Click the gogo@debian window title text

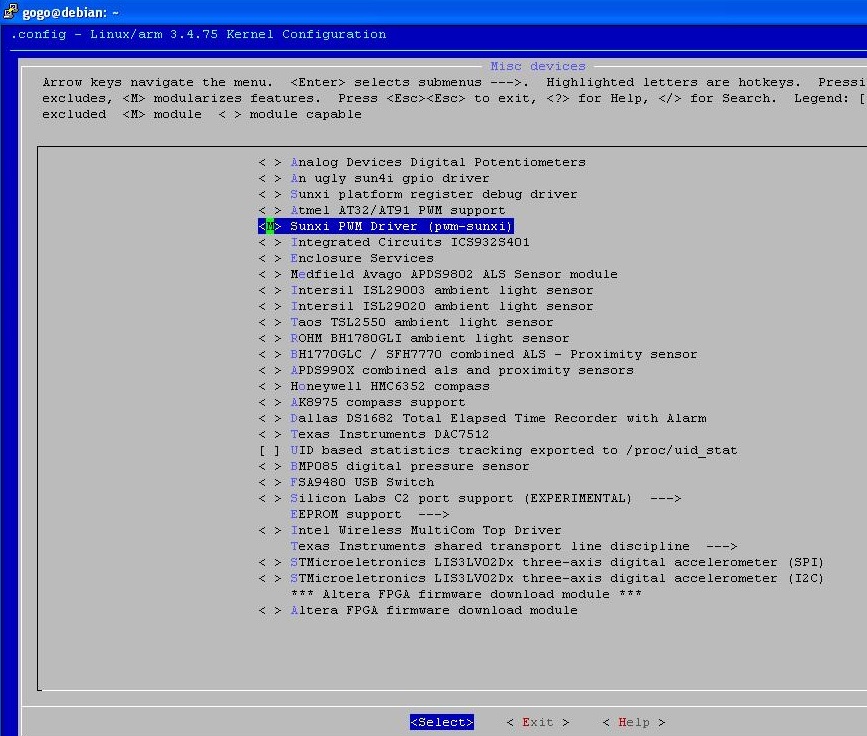[70, 12]
